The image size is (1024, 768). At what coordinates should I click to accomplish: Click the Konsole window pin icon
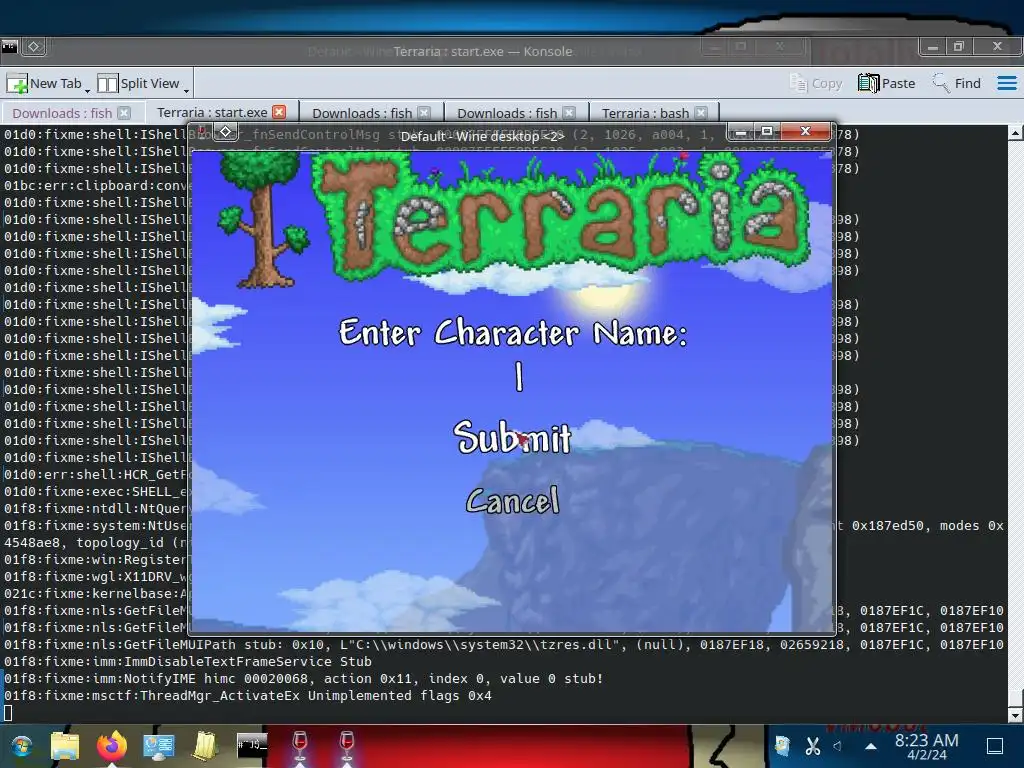click(34, 46)
